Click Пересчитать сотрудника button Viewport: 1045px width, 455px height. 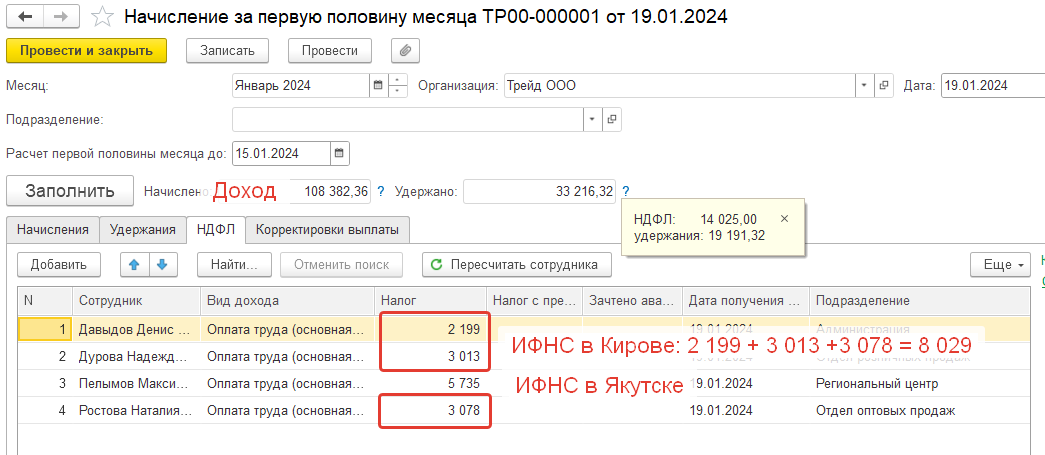[x=517, y=264]
